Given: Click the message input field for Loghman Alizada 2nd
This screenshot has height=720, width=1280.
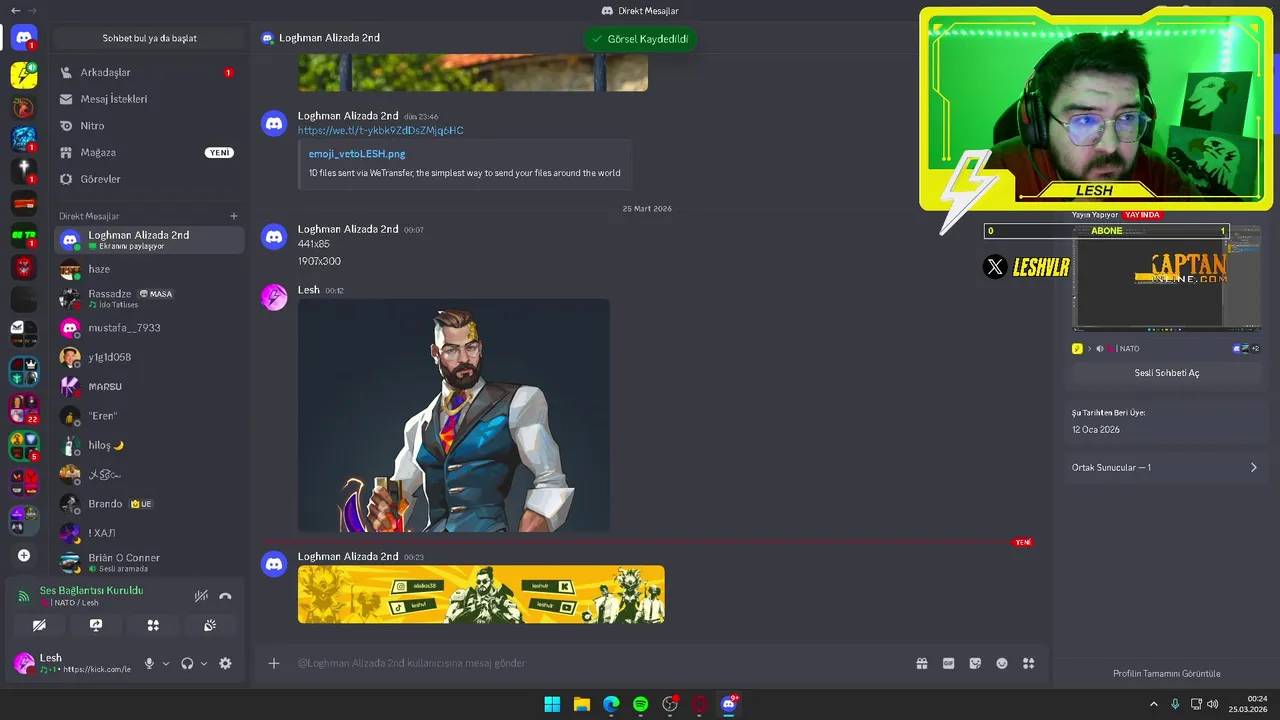Looking at the screenshot, I should pos(600,663).
